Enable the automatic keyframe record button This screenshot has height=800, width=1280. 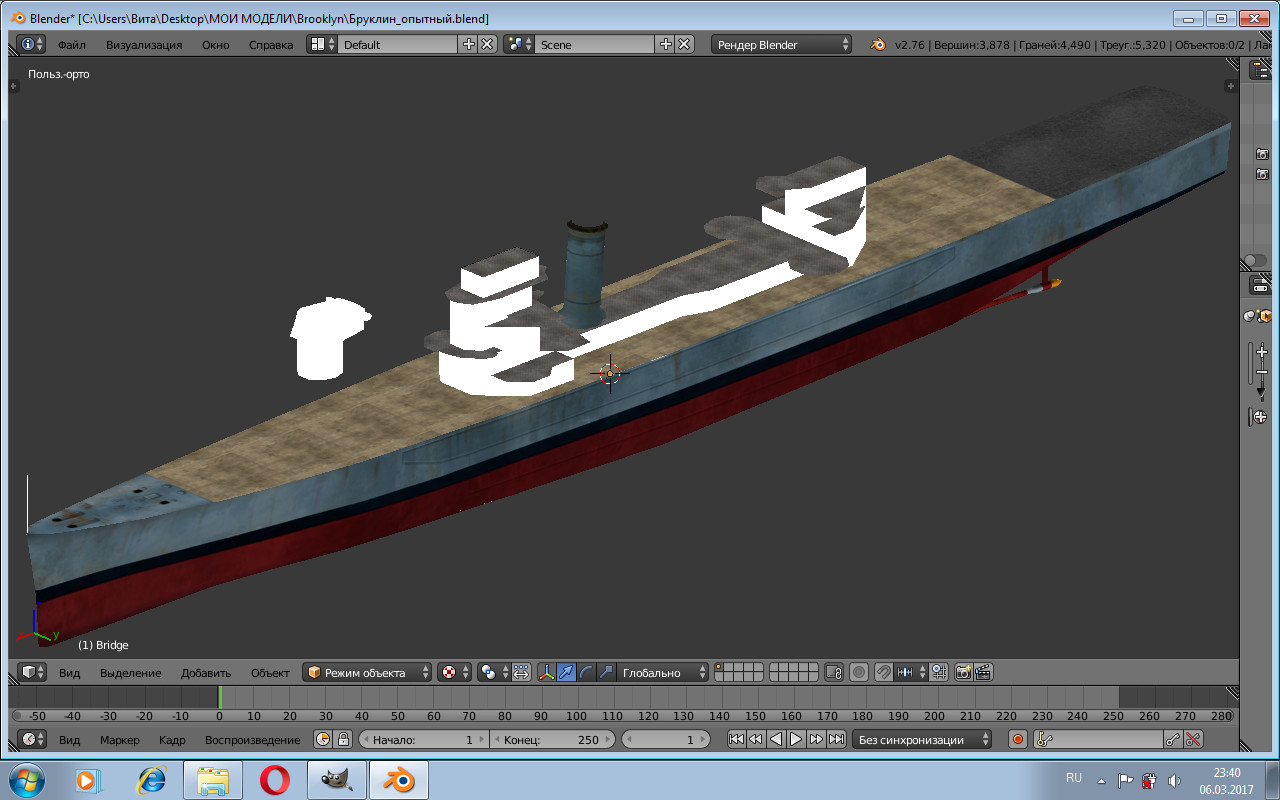pyautogui.click(x=1018, y=740)
